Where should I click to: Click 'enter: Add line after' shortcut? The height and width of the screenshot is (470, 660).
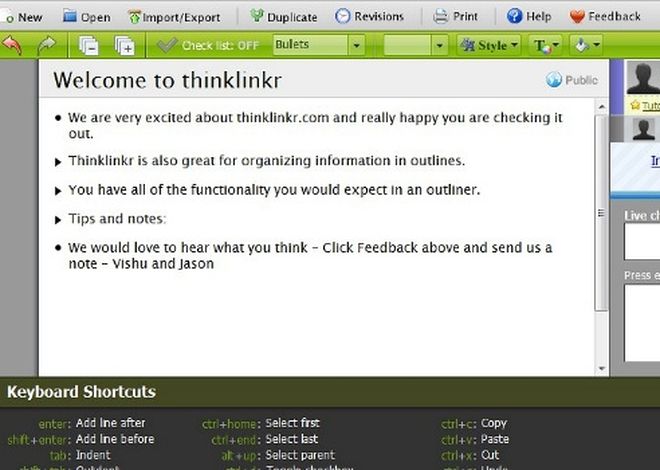(92, 423)
